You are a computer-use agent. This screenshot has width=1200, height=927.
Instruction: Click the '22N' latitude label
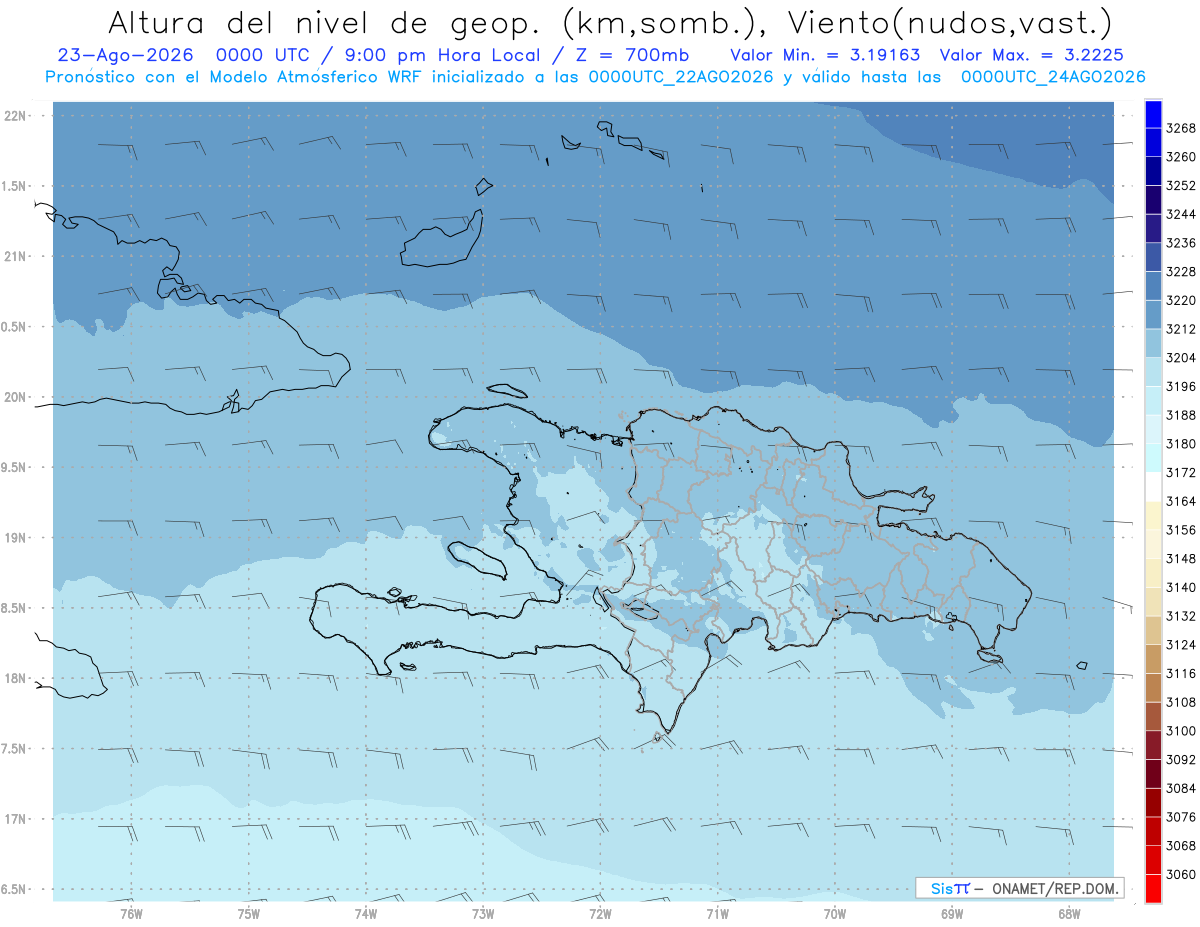(x=14, y=116)
